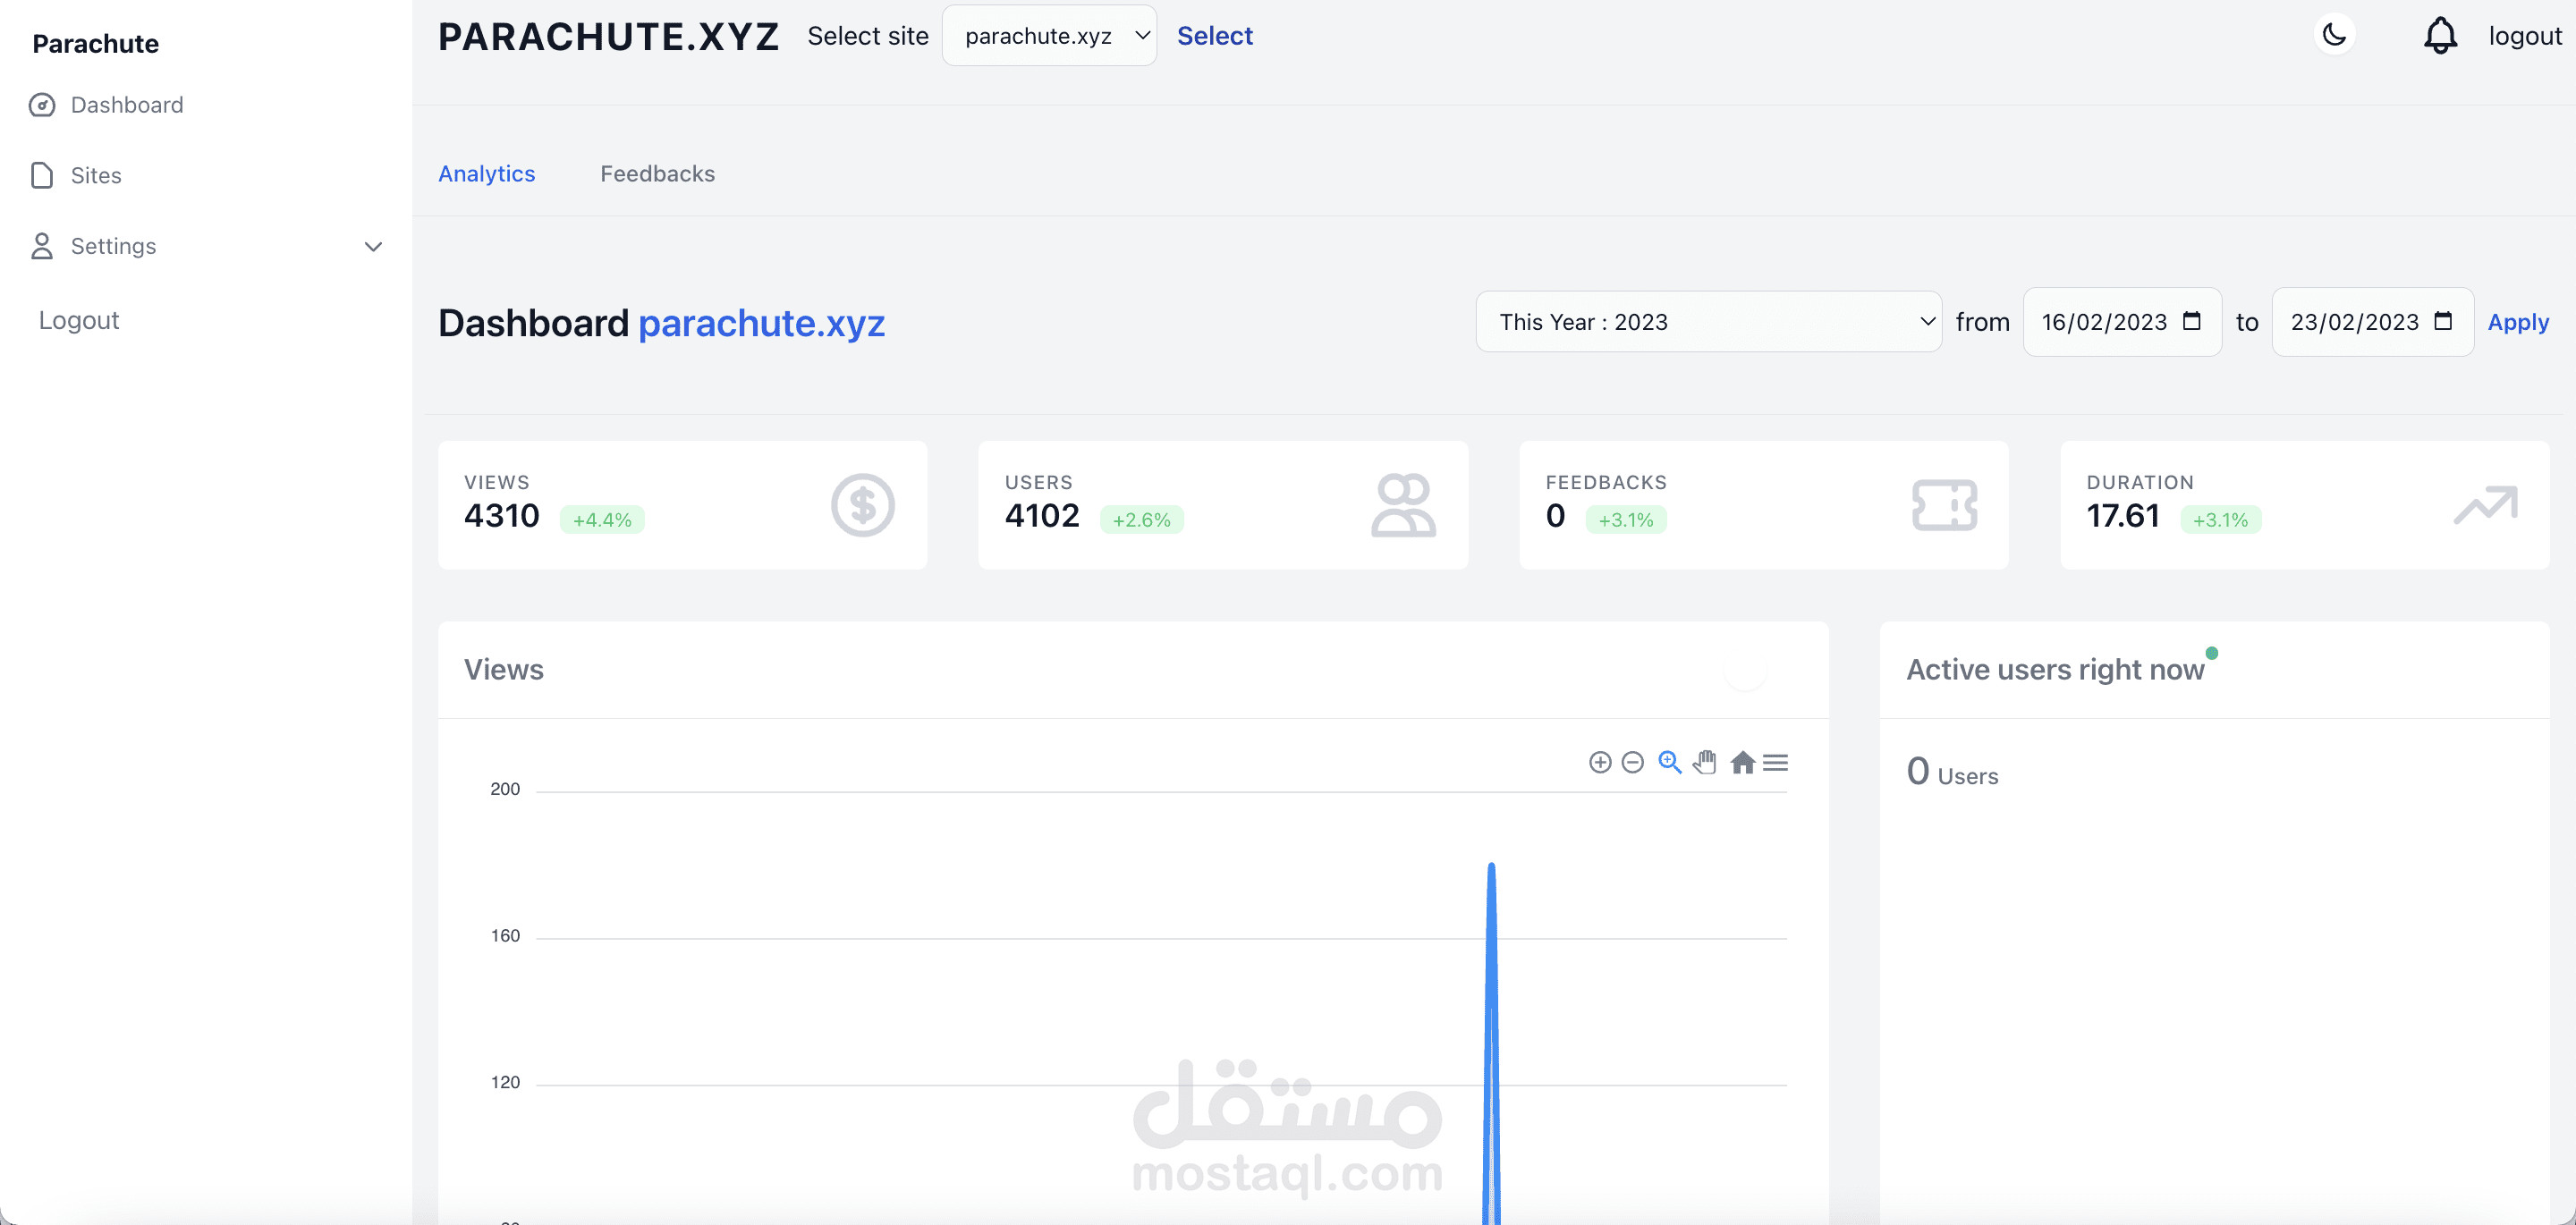Viewport: 2576px width, 1225px height.
Task: Click the blue Select link
Action: click(1214, 36)
